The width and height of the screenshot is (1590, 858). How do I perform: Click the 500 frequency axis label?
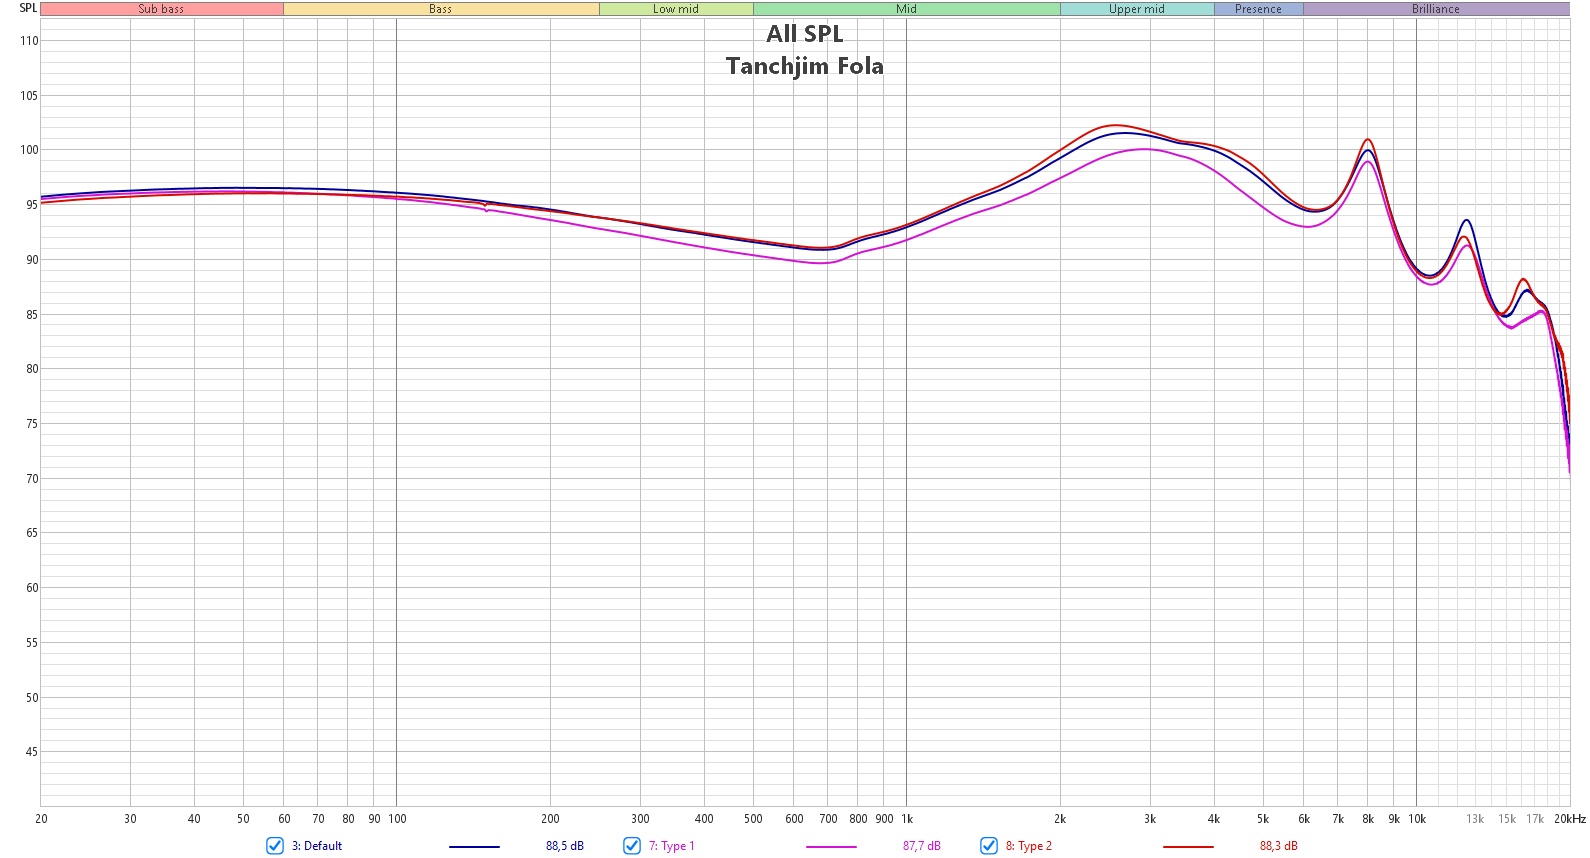[753, 819]
